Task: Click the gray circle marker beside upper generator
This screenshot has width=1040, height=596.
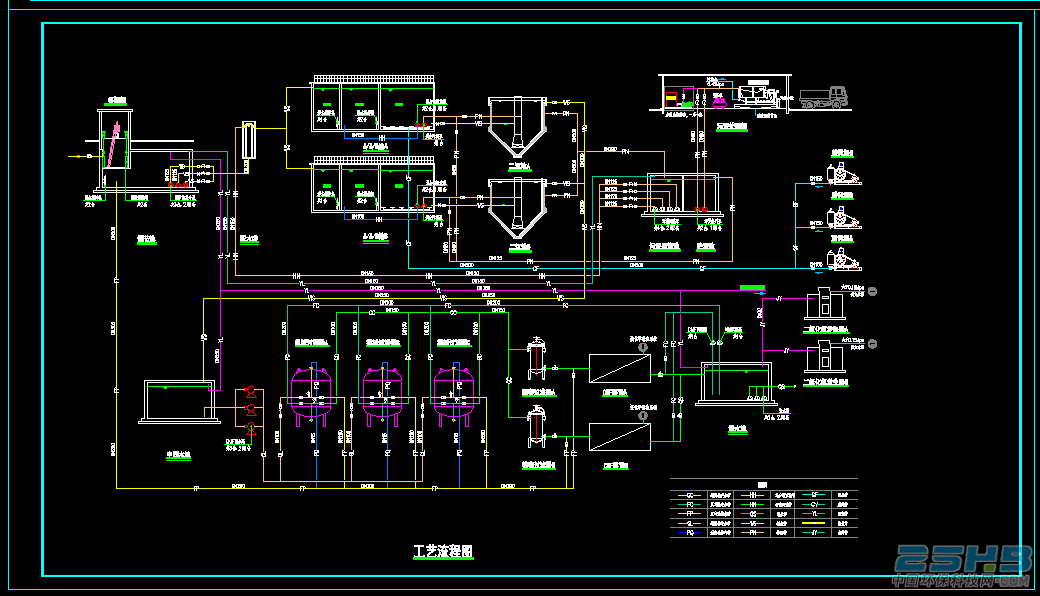Action: tap(872, 291)
